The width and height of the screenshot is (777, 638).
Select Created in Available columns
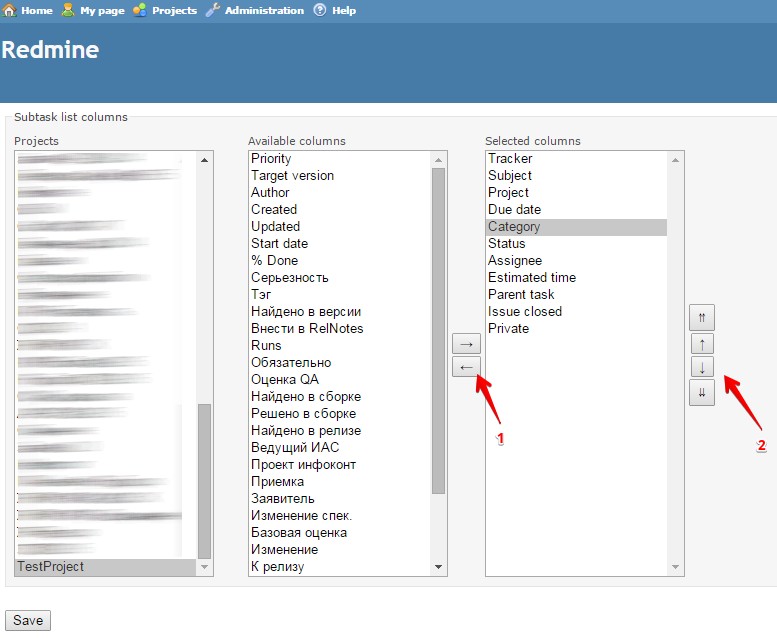(340, 209)
